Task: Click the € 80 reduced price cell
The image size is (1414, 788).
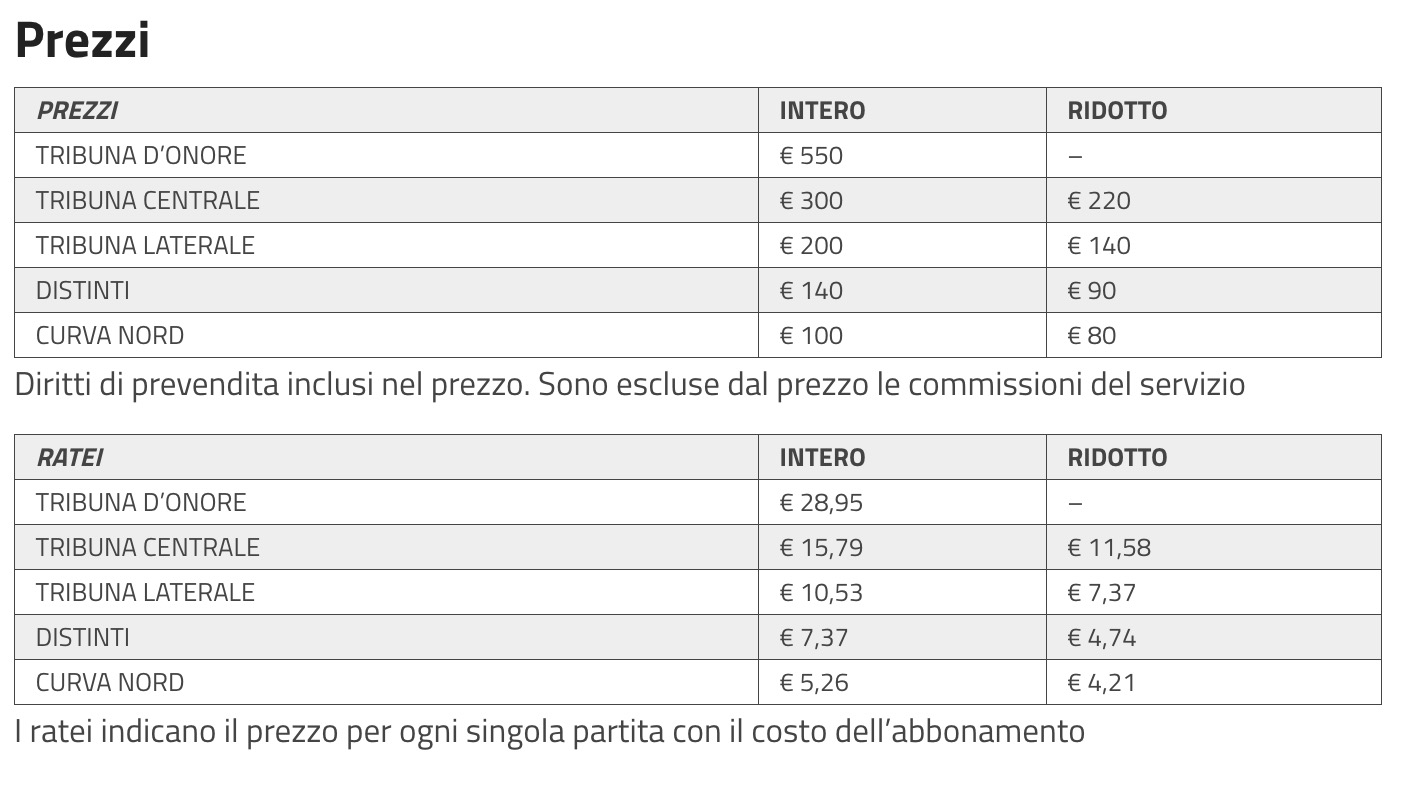Action: click(x=1092, y=335)
